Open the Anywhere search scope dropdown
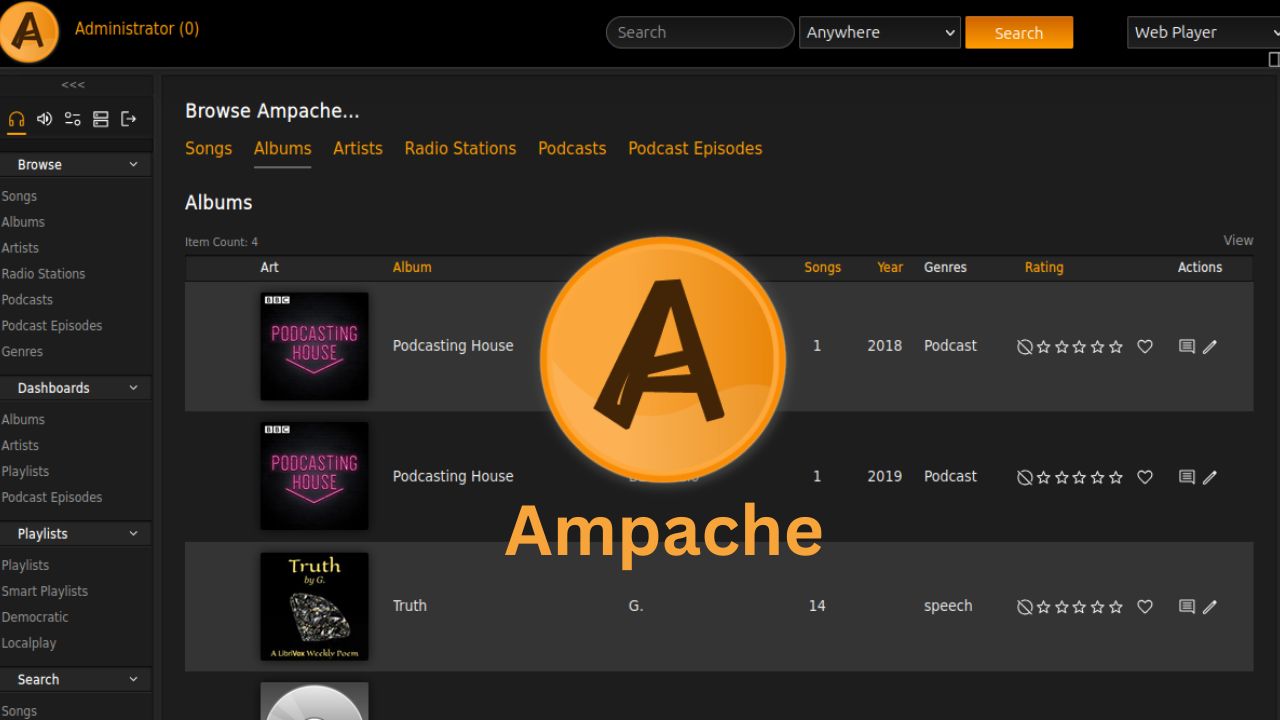 pyautogui.click(x=880, y=32)
